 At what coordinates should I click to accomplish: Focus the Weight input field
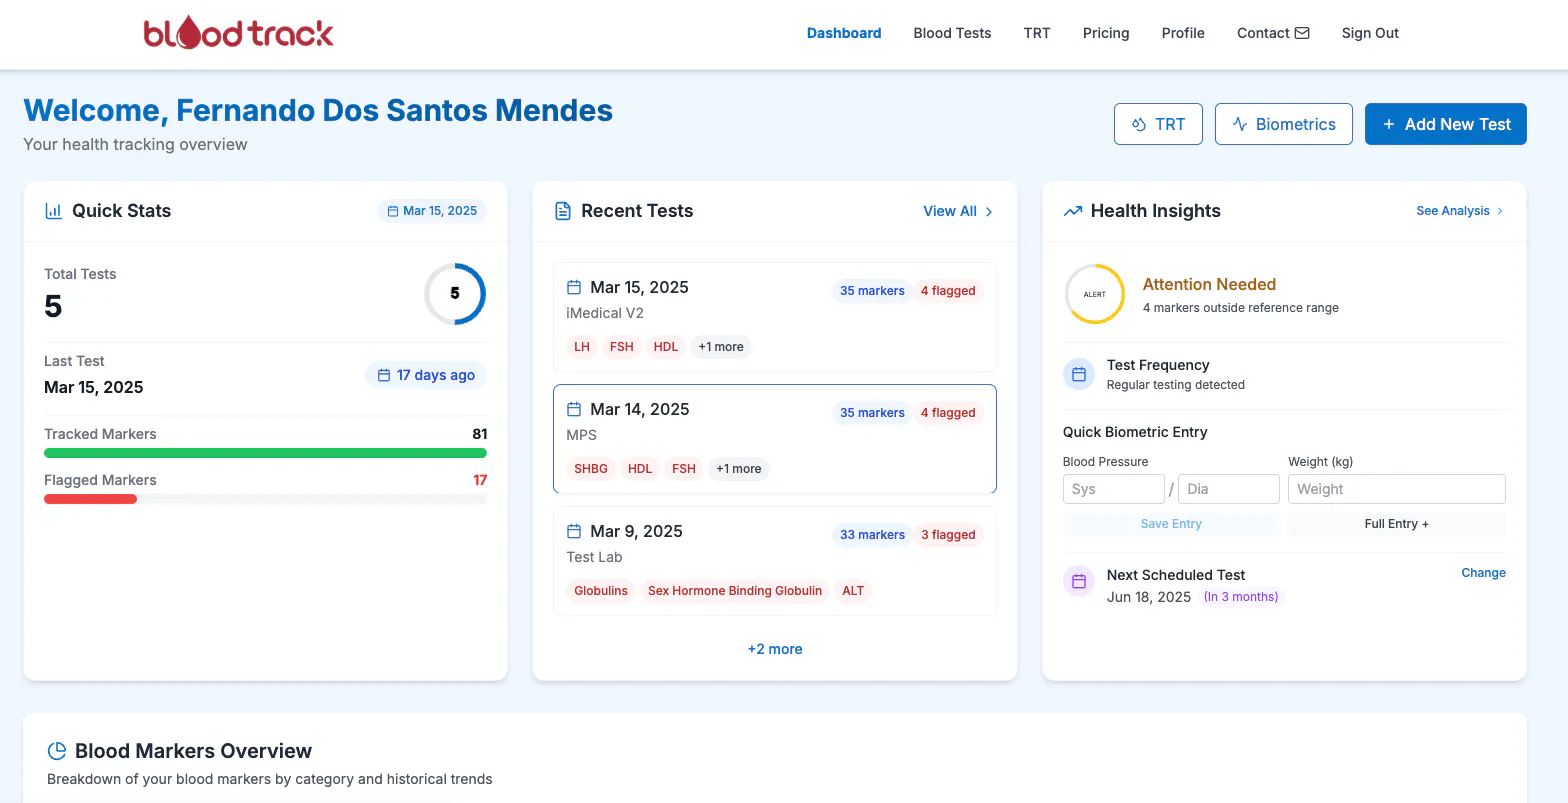pos(1396,489)
